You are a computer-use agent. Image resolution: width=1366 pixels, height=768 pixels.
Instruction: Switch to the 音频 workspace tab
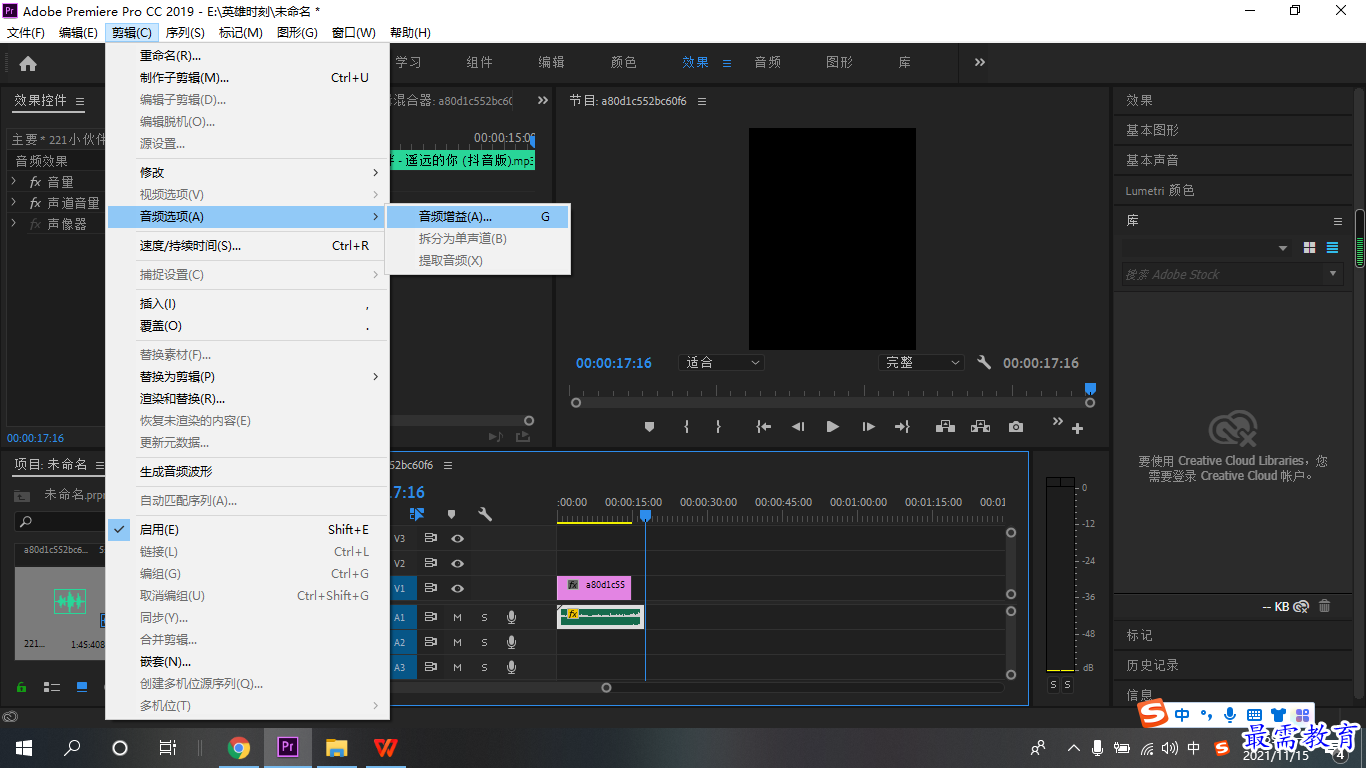coord(768,62)
